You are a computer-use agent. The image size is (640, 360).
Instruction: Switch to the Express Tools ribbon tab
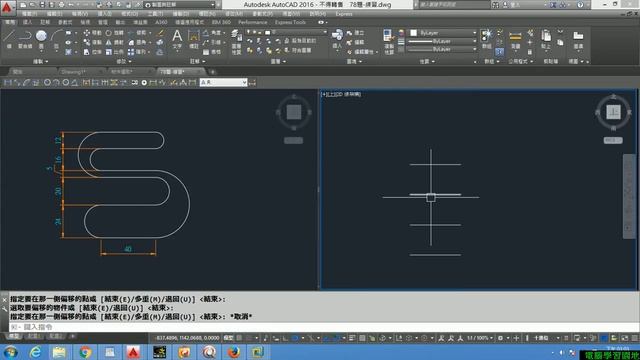tap(290, 22)
